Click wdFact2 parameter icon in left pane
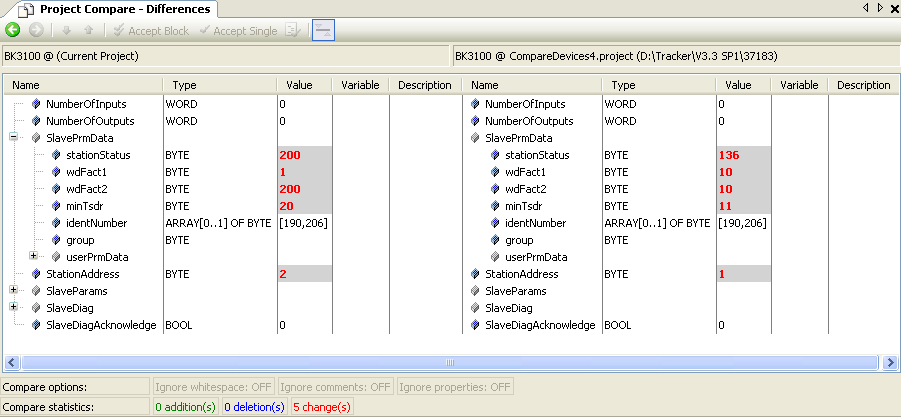Viewport: 901px width, 417px height. (56, 189)
